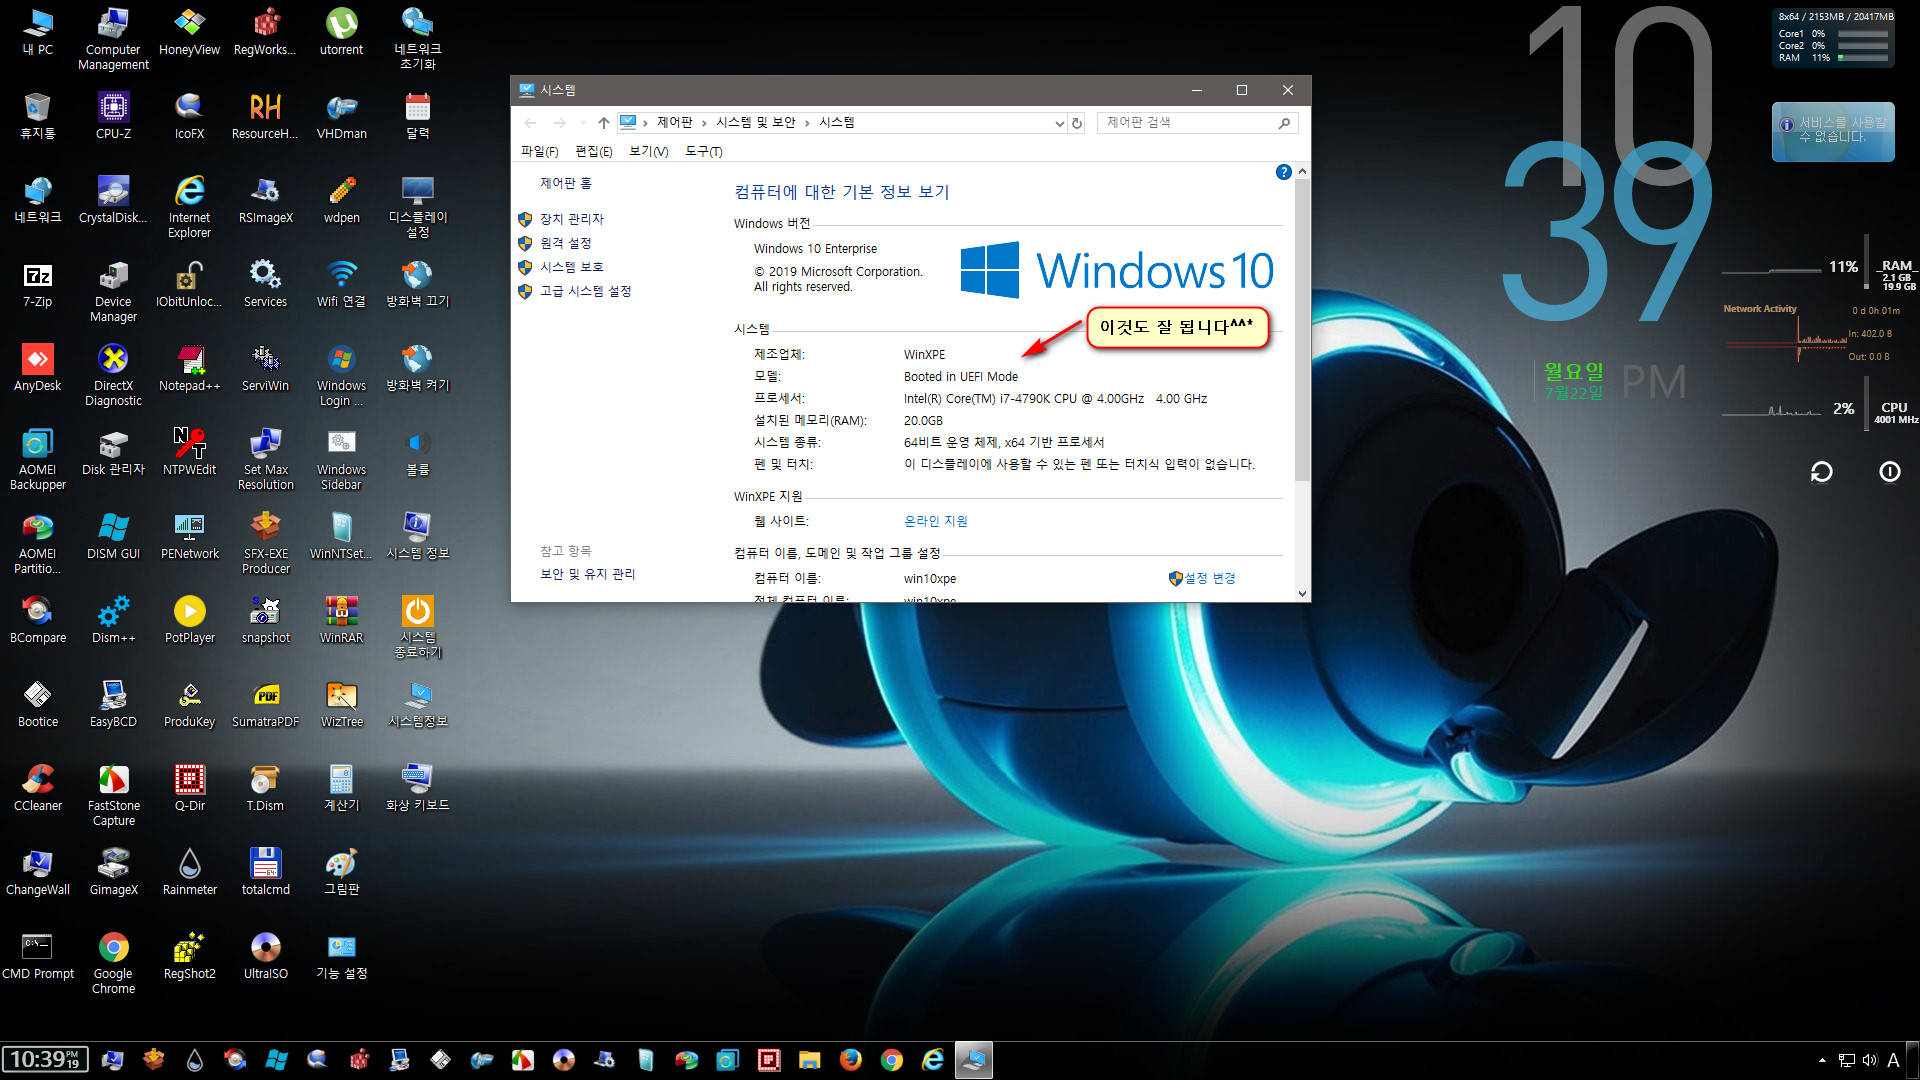
Task: Open the volume icon in system tray
Action: [1869, 1060]
